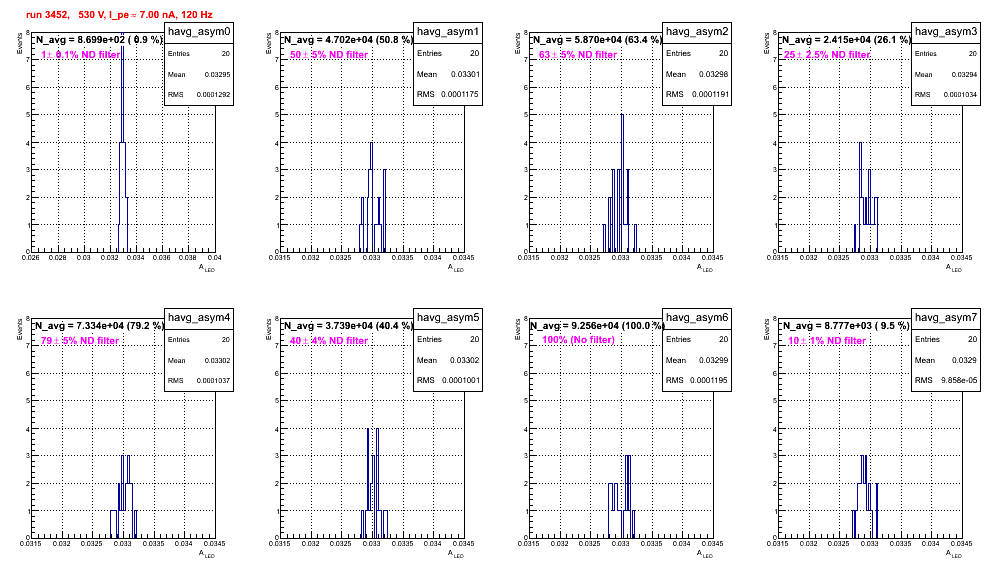The image size is (996, 572).
Task: Click RMS value 0.0001191
Action: (710, 95)
